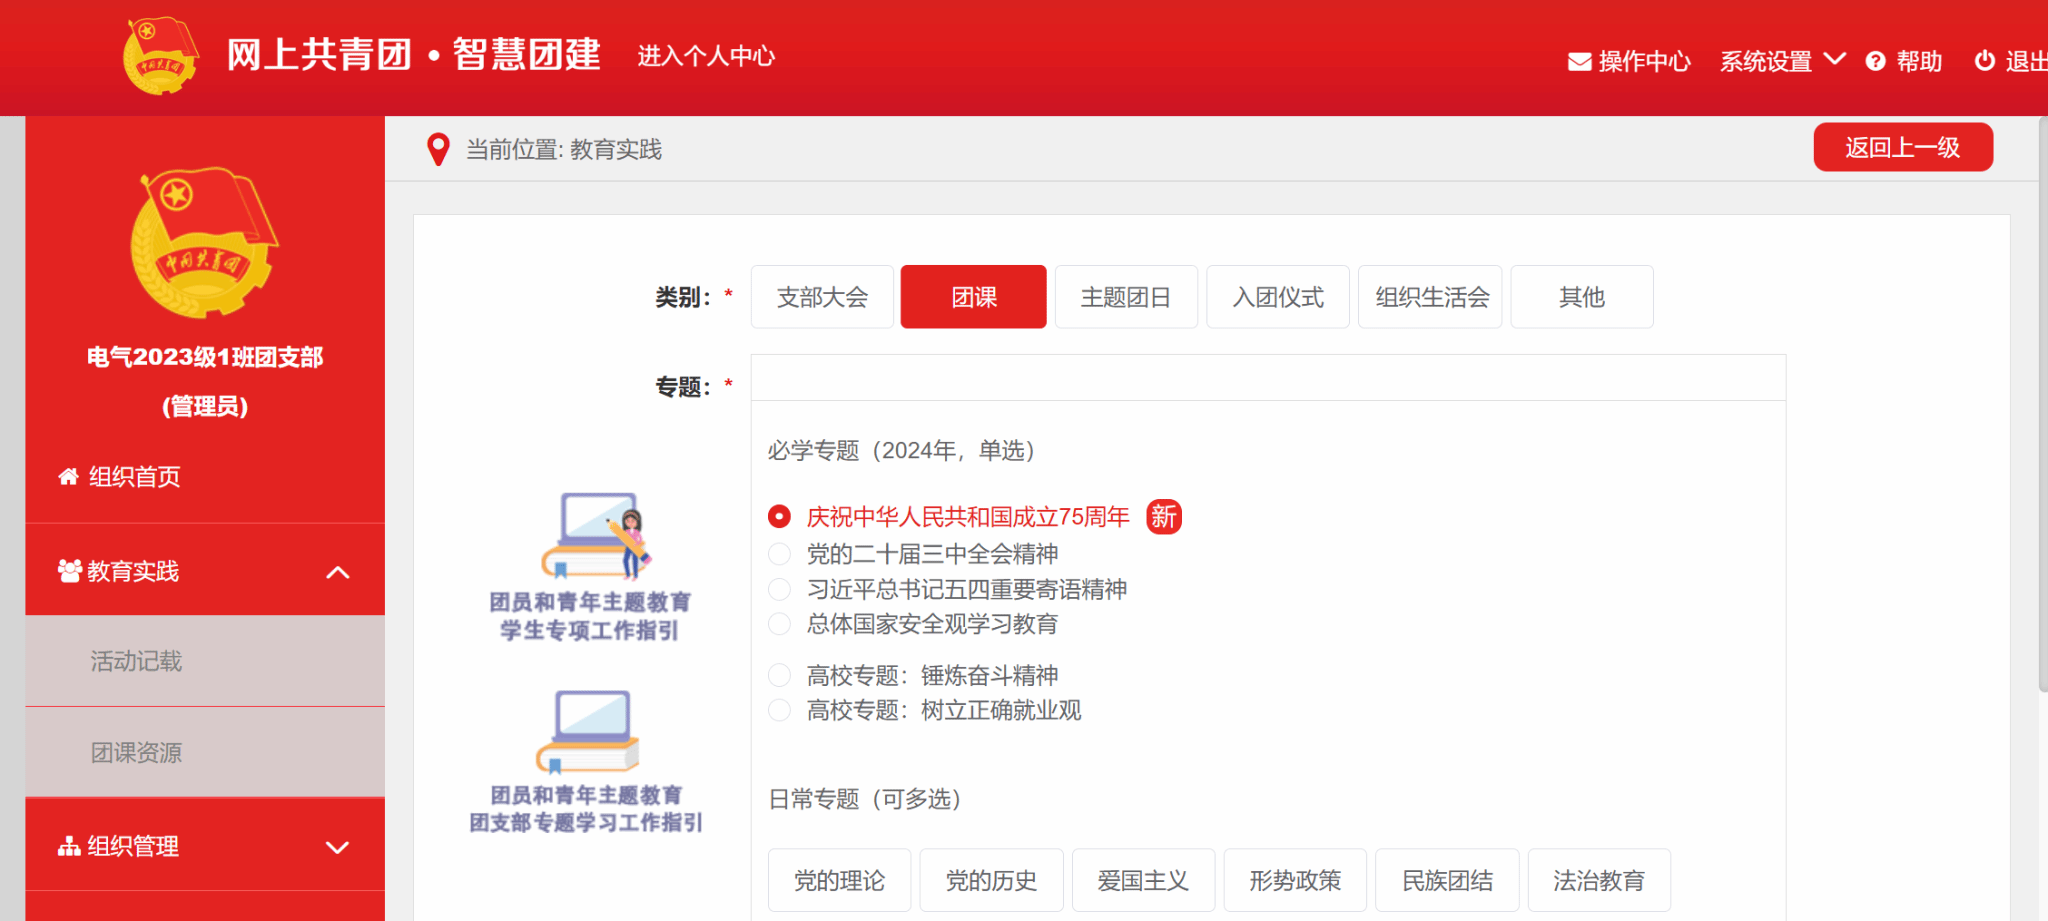
Task: Click the Communist Youth League emblem in header
Action: (160, 56)
